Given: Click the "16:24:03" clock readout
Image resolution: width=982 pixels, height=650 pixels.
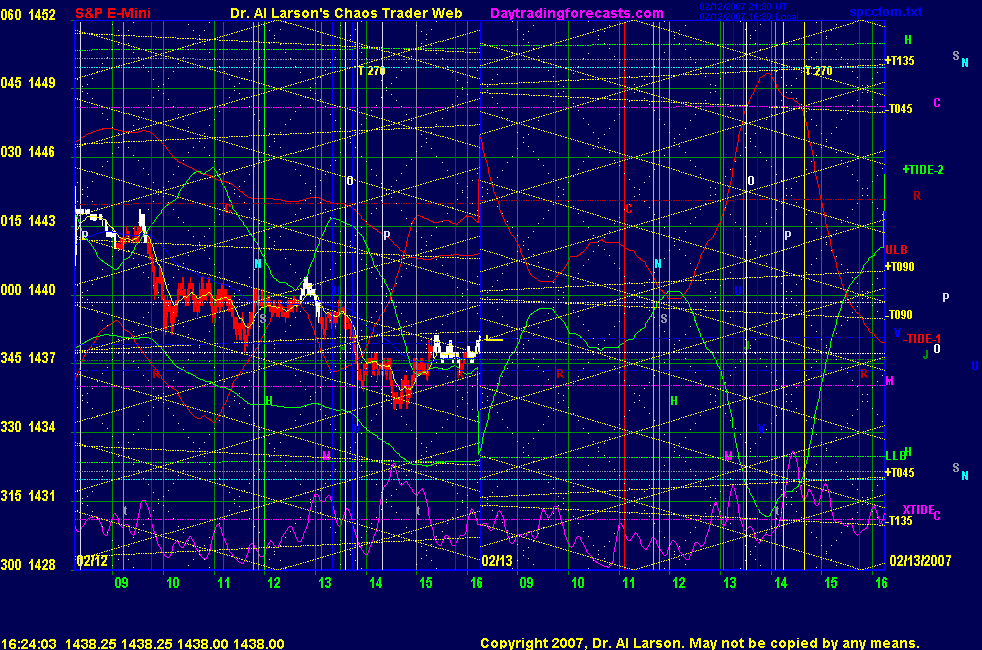Looking at the screenshot, I should pos(29,643).
